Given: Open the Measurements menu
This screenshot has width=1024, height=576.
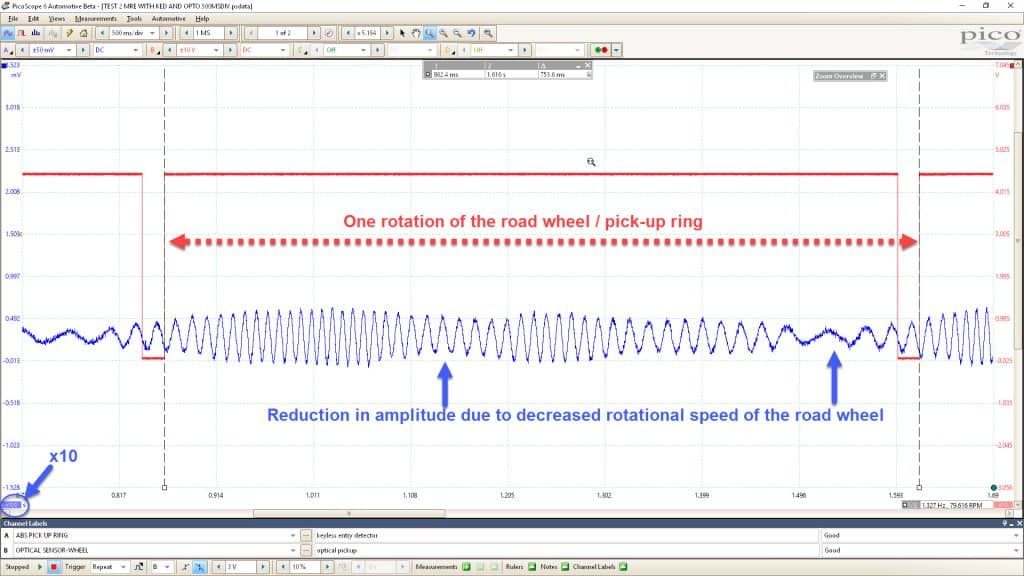Looking at the screenshot, I should [95, 19].
